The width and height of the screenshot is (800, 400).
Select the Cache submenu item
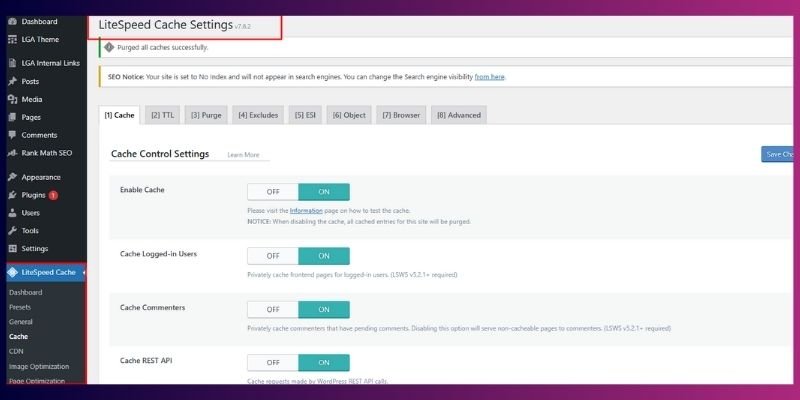click(18, 337)
